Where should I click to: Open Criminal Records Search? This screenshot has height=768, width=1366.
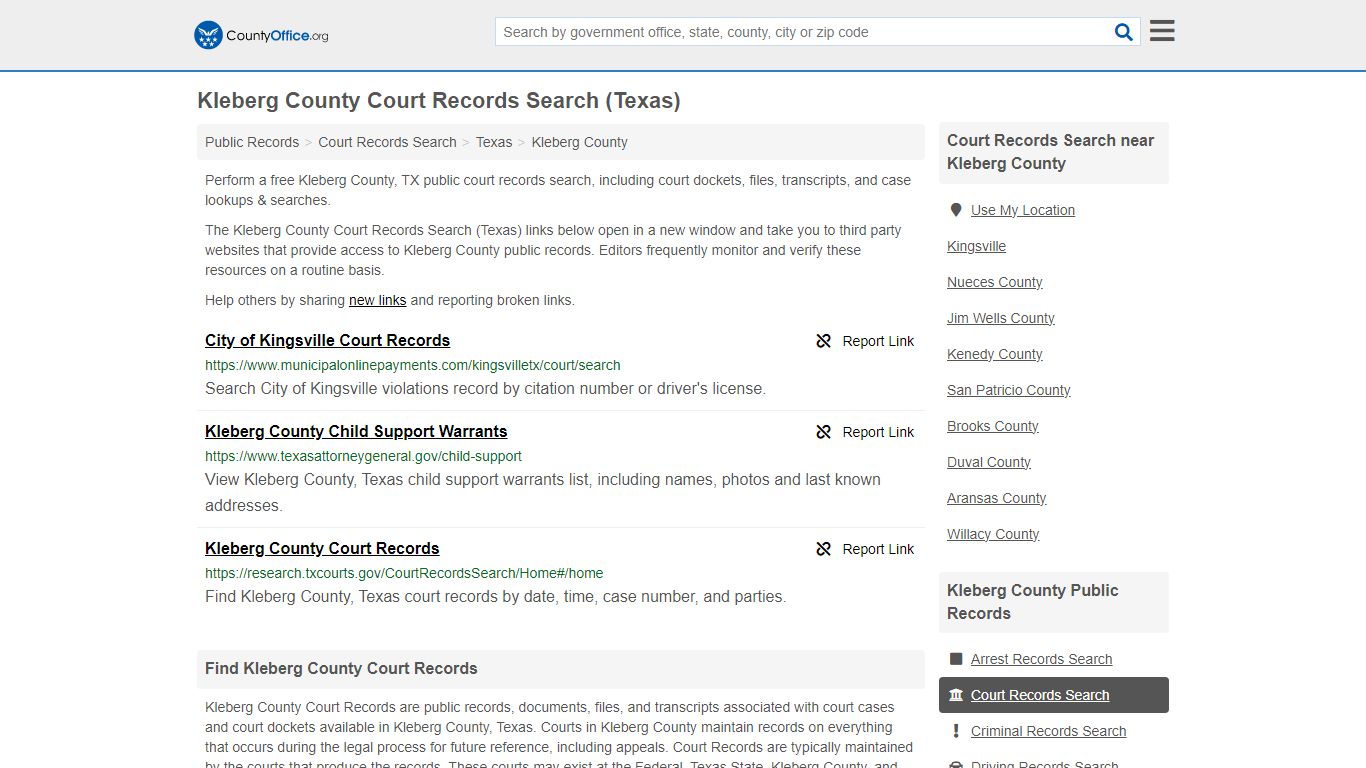point(1048,731)
